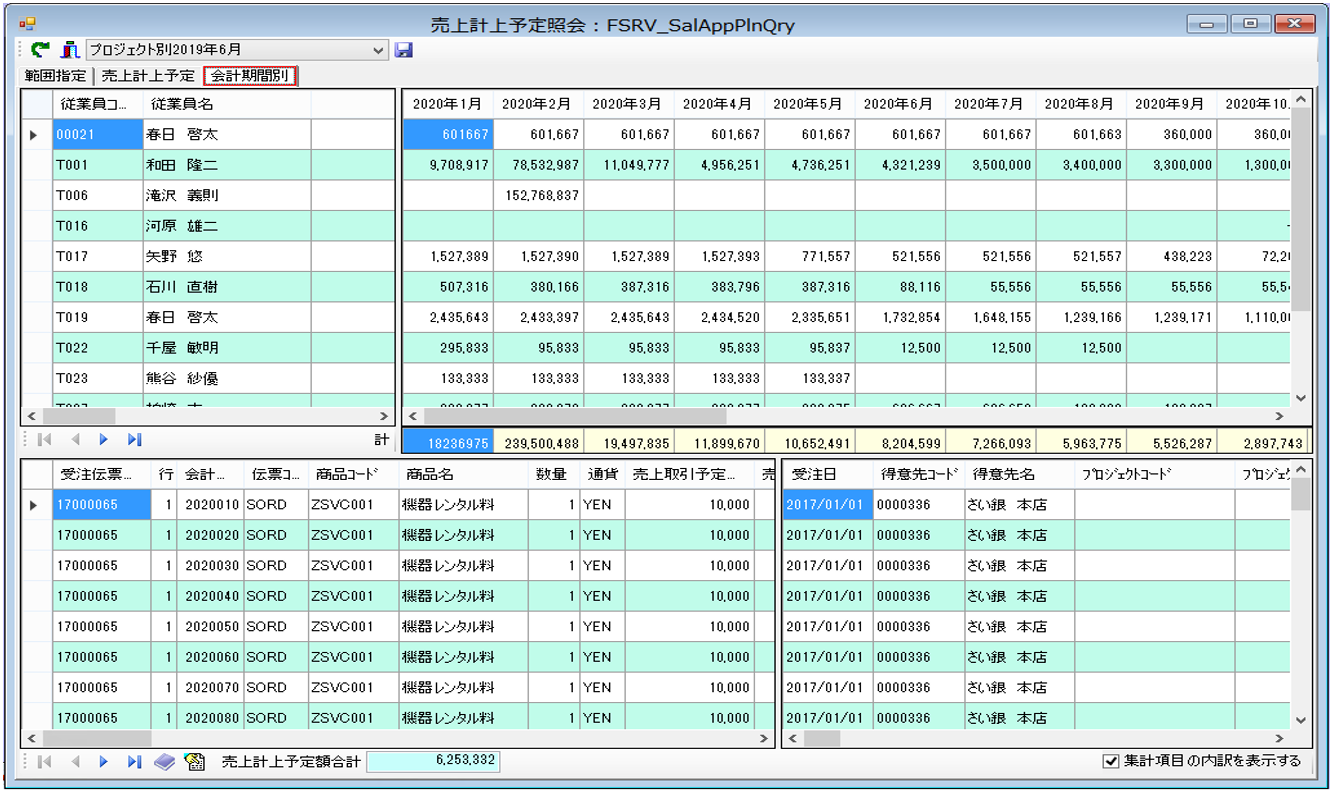Open the 売上計上予定 tab
The width and height of the screenshot is (1336, 795).
point(148,76)
